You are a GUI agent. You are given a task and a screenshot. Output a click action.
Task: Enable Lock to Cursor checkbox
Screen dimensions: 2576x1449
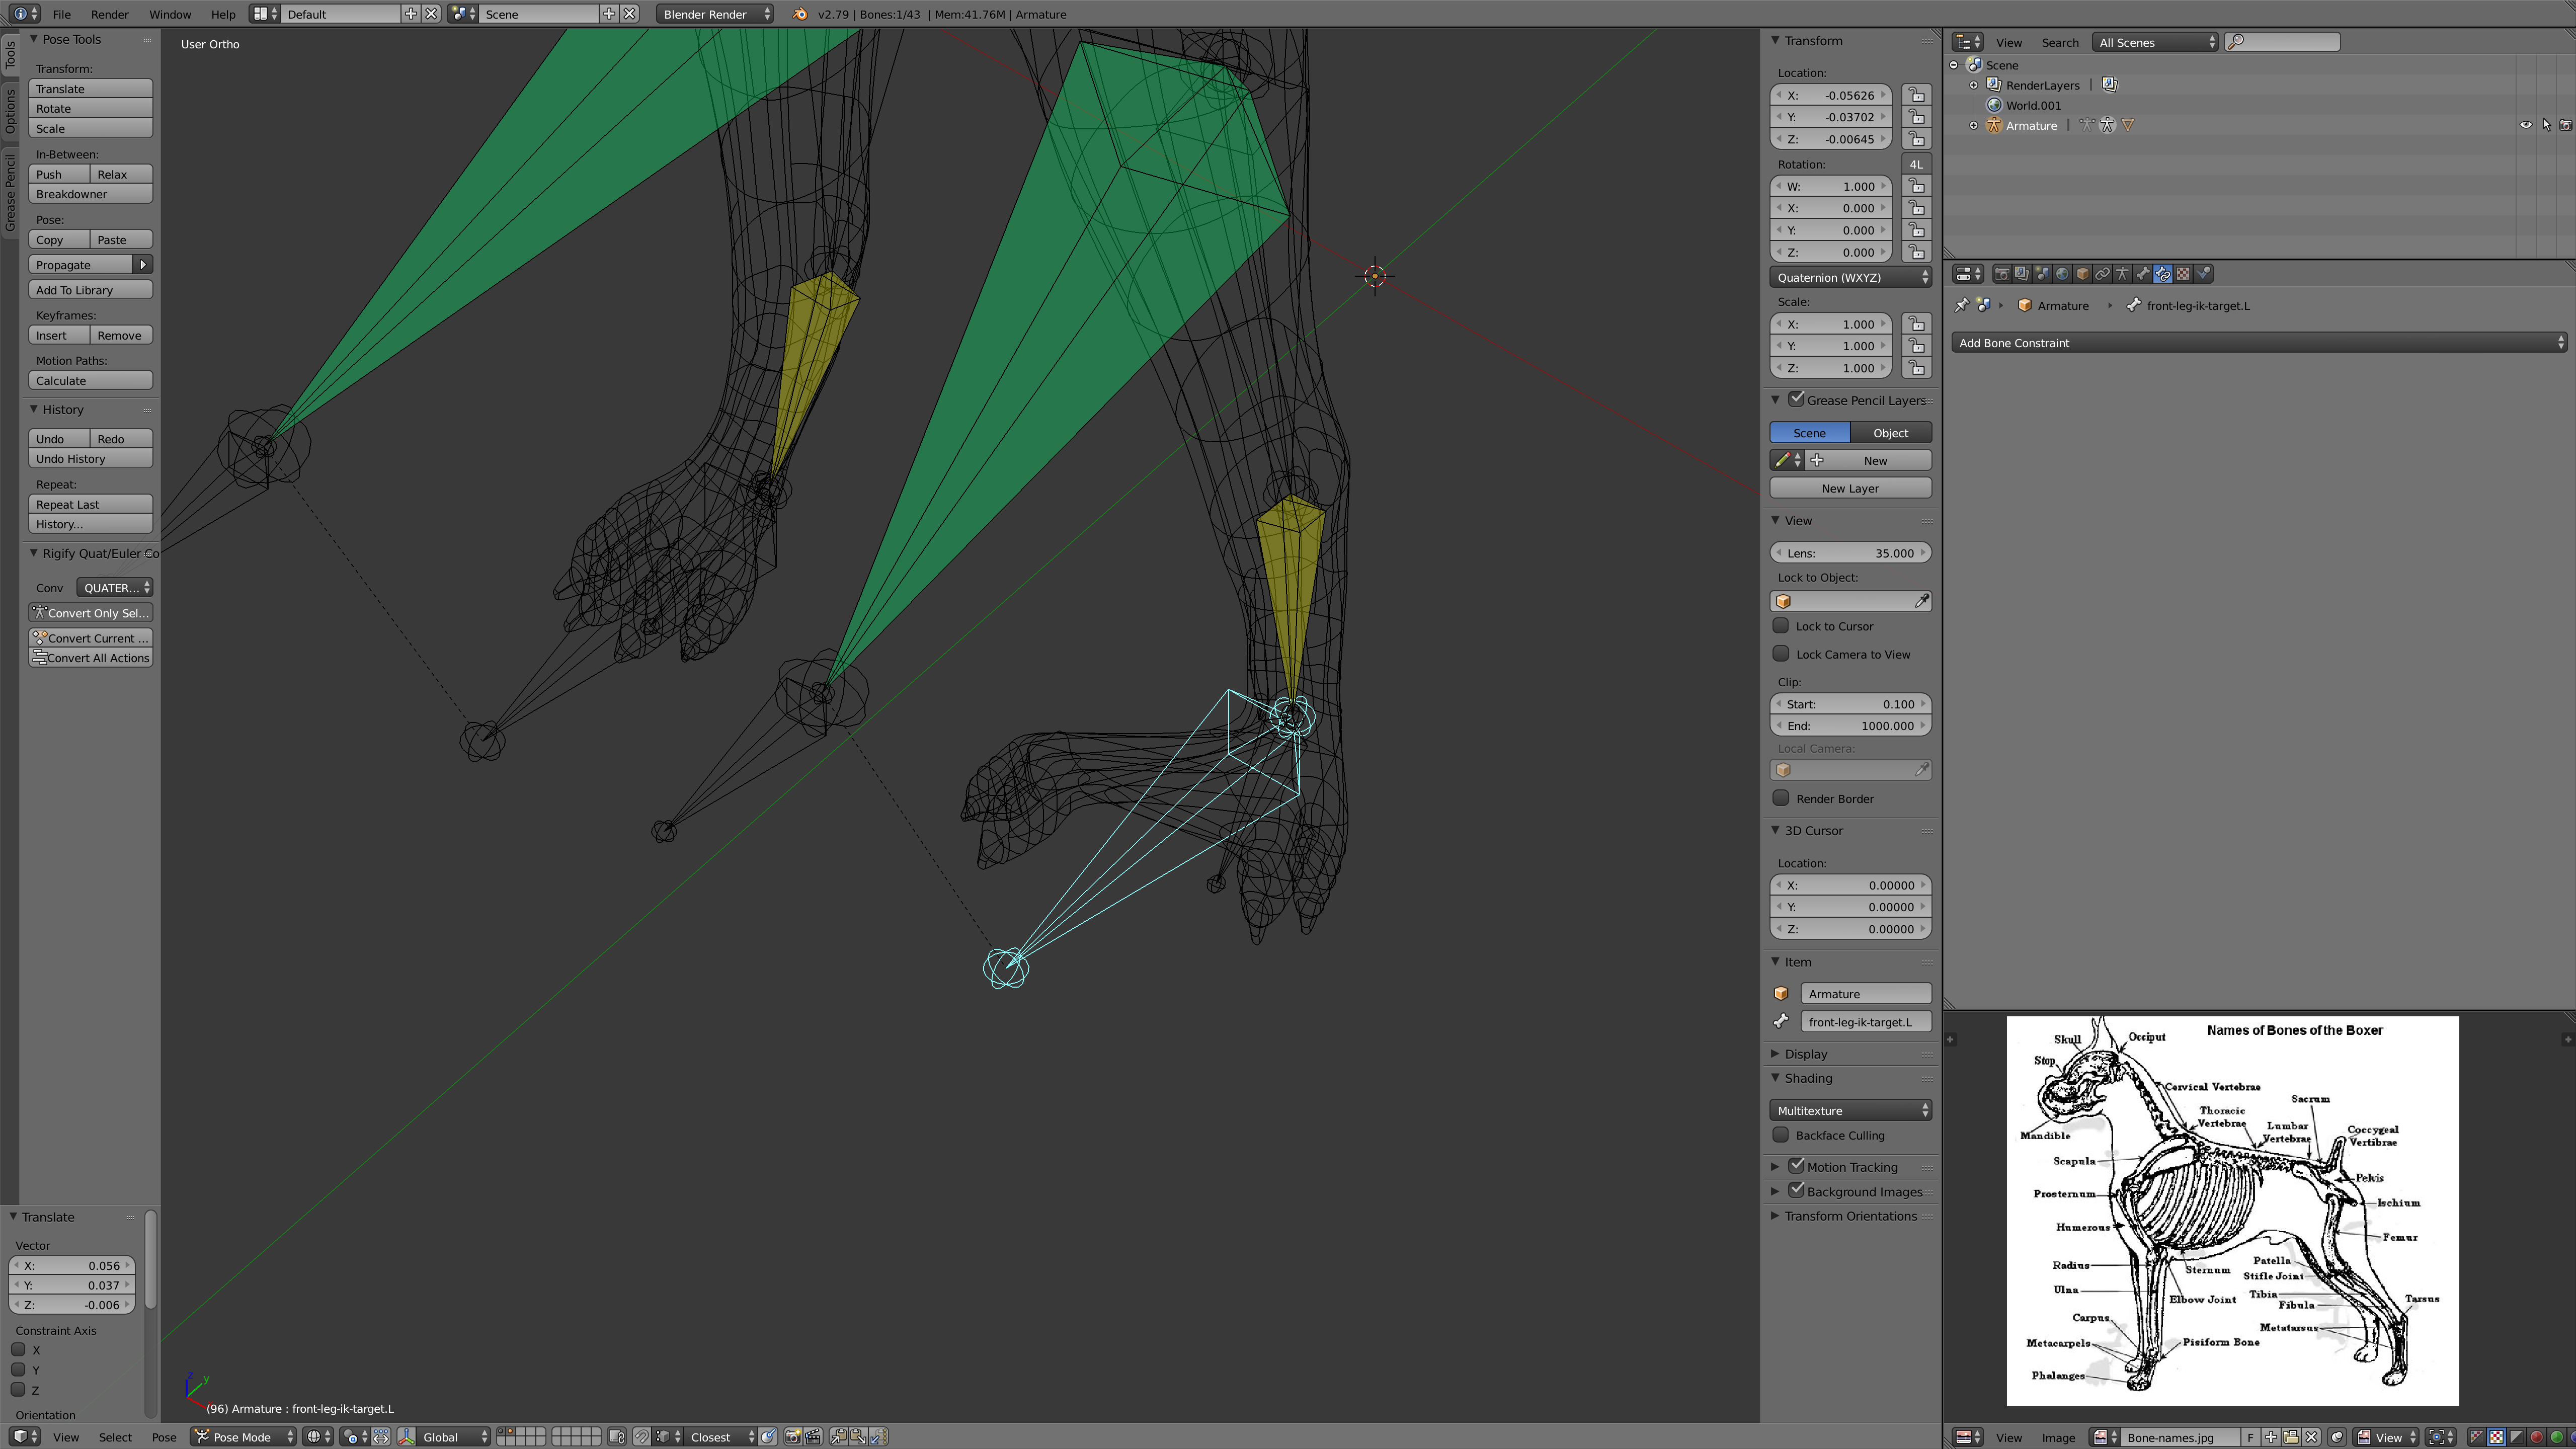1781,626
